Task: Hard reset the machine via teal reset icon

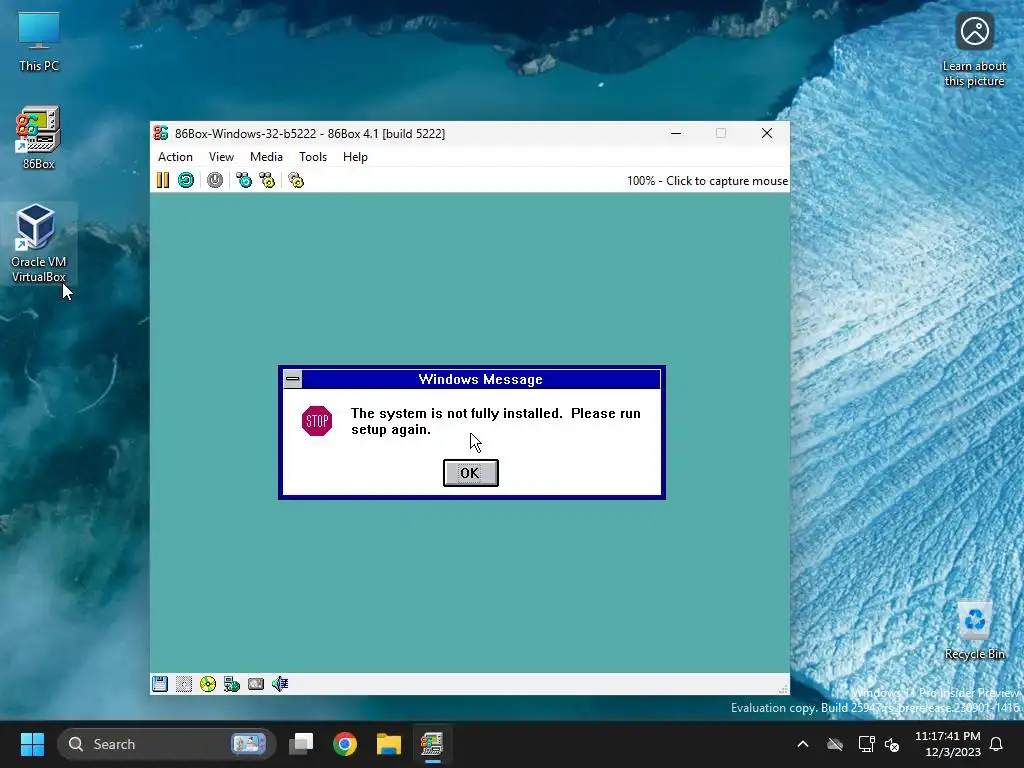Action: tap(186, 180)
